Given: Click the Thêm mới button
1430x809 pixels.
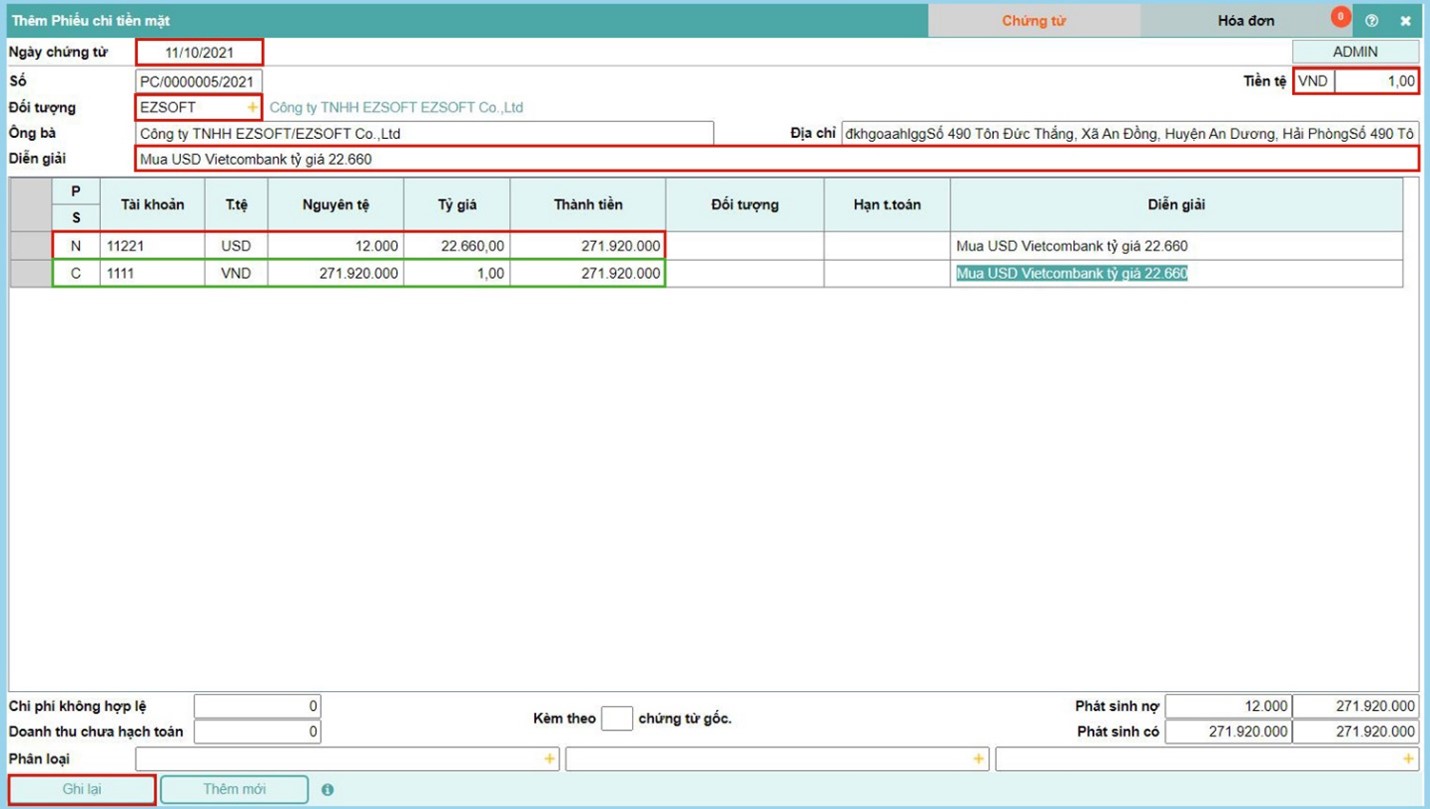Looking at the screenshot, I should click(234, 790).
